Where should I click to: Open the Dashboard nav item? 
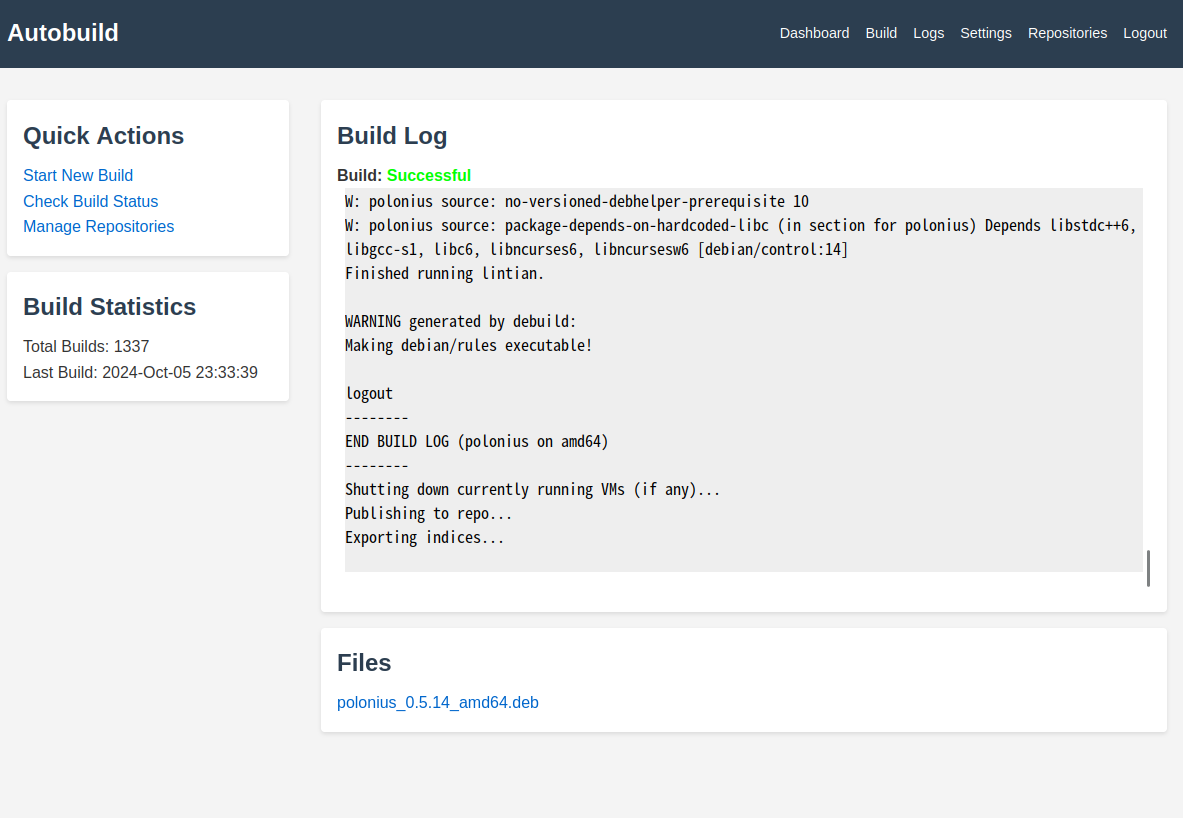(x=814, y=33)
